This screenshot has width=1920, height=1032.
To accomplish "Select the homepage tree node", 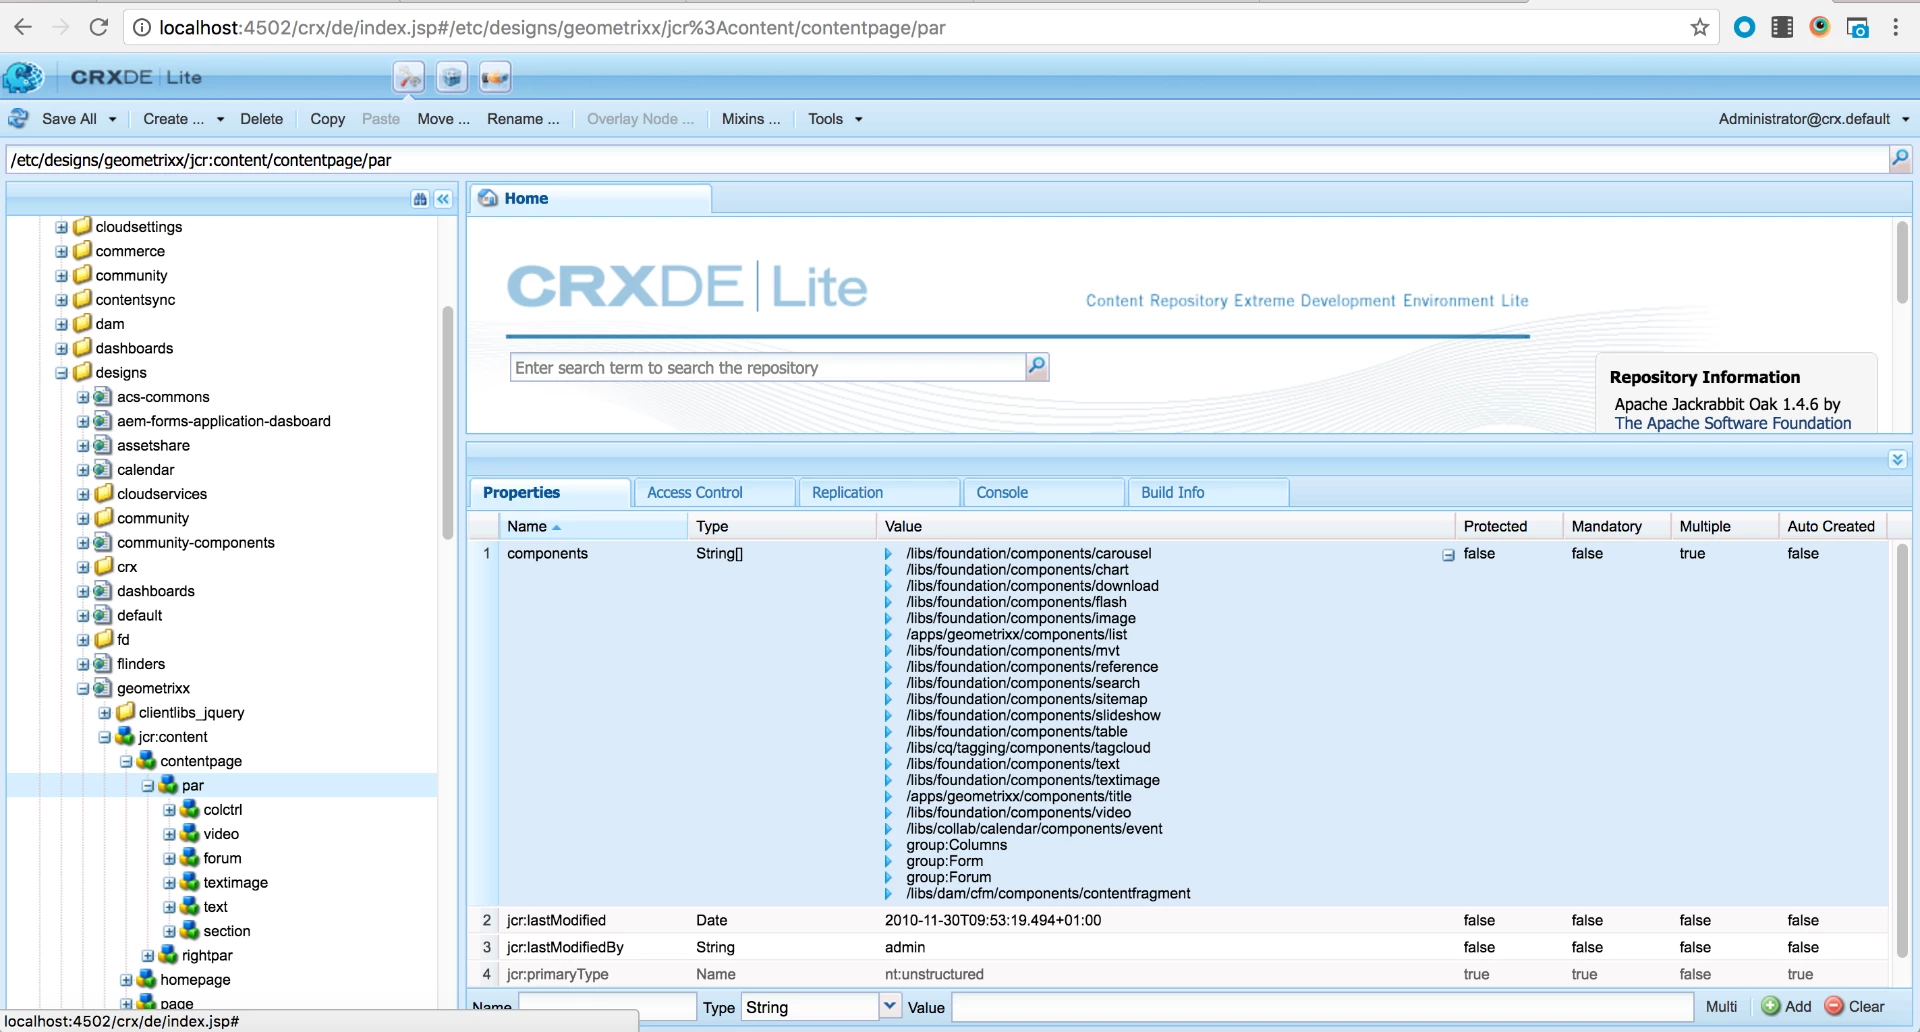I will 195,979.
